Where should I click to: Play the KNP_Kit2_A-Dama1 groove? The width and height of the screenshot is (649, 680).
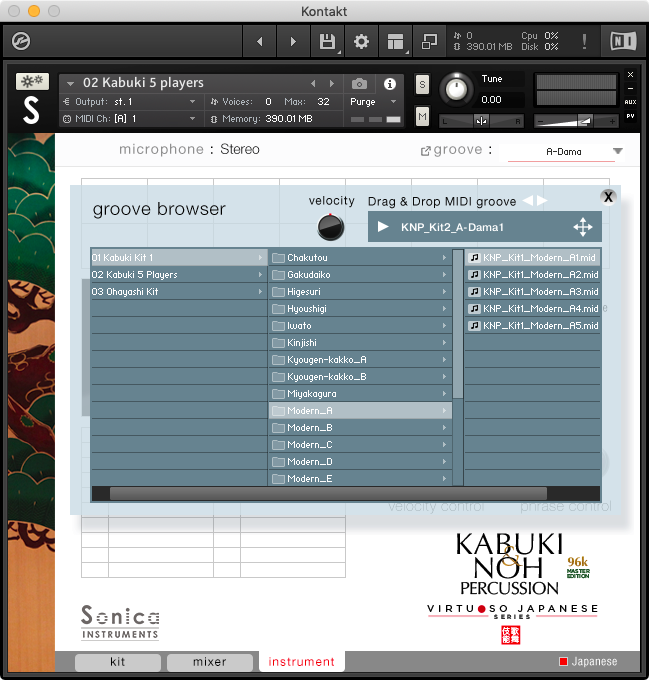coord(382,227)
